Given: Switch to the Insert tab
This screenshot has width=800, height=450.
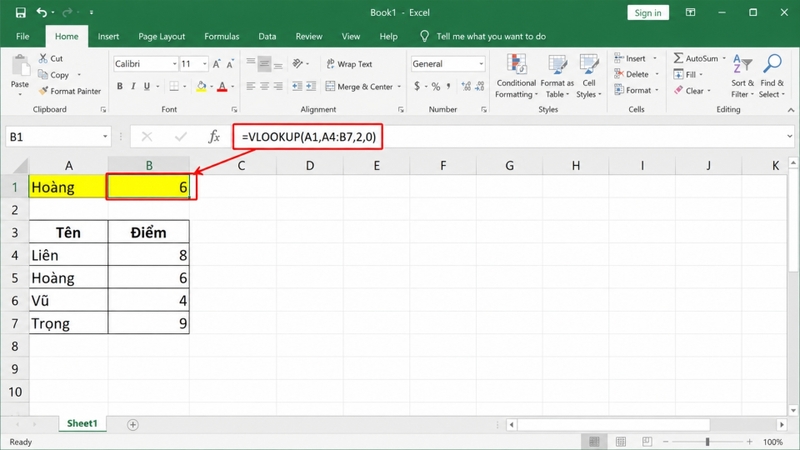Looking at the screenshot, I should [108, 37].
